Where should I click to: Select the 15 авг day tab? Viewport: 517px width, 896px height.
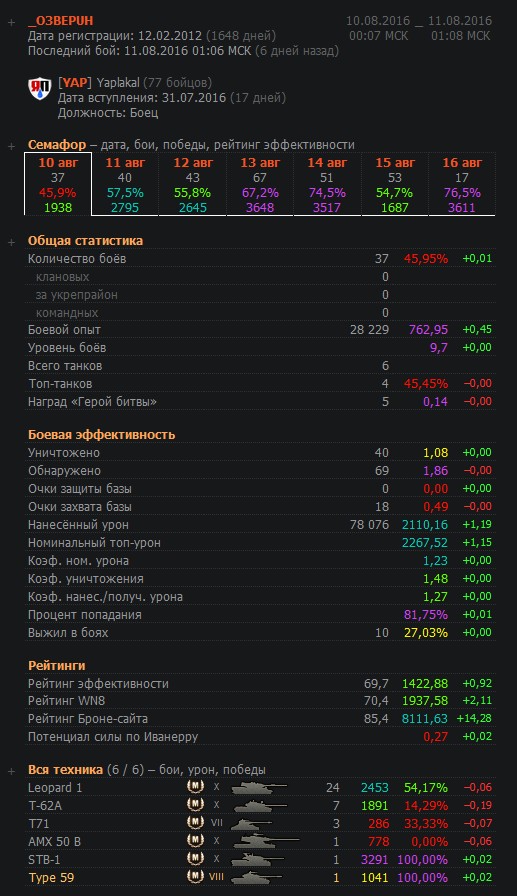pos(395,184)
